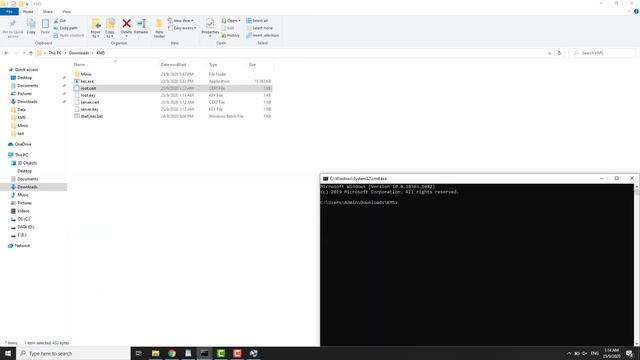Cut the selected file using scissors icon
This screenshot has width=640, height=360.
[x=60, y=21]
